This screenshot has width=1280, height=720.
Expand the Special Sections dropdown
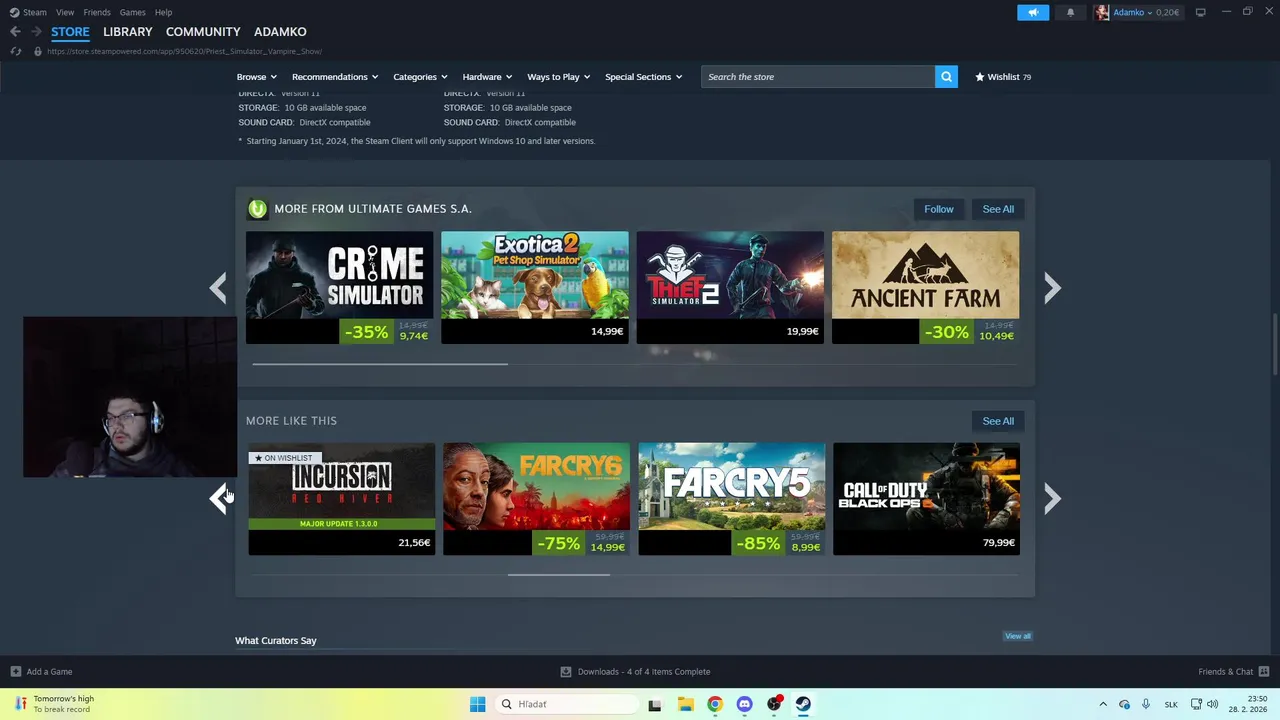pos(643,77)
